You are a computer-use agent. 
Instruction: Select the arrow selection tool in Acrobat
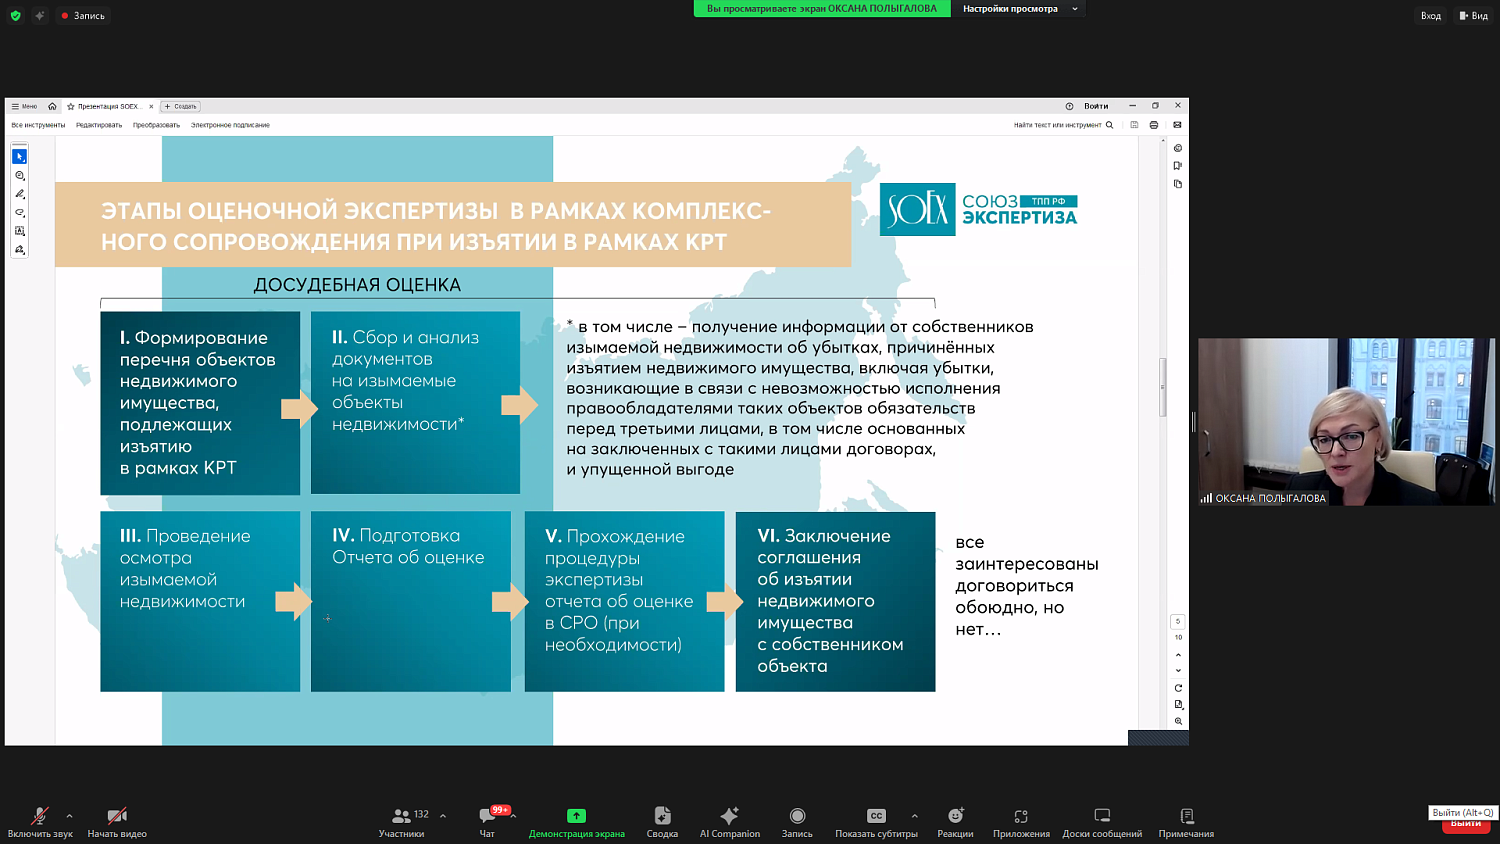coord(19,157)
